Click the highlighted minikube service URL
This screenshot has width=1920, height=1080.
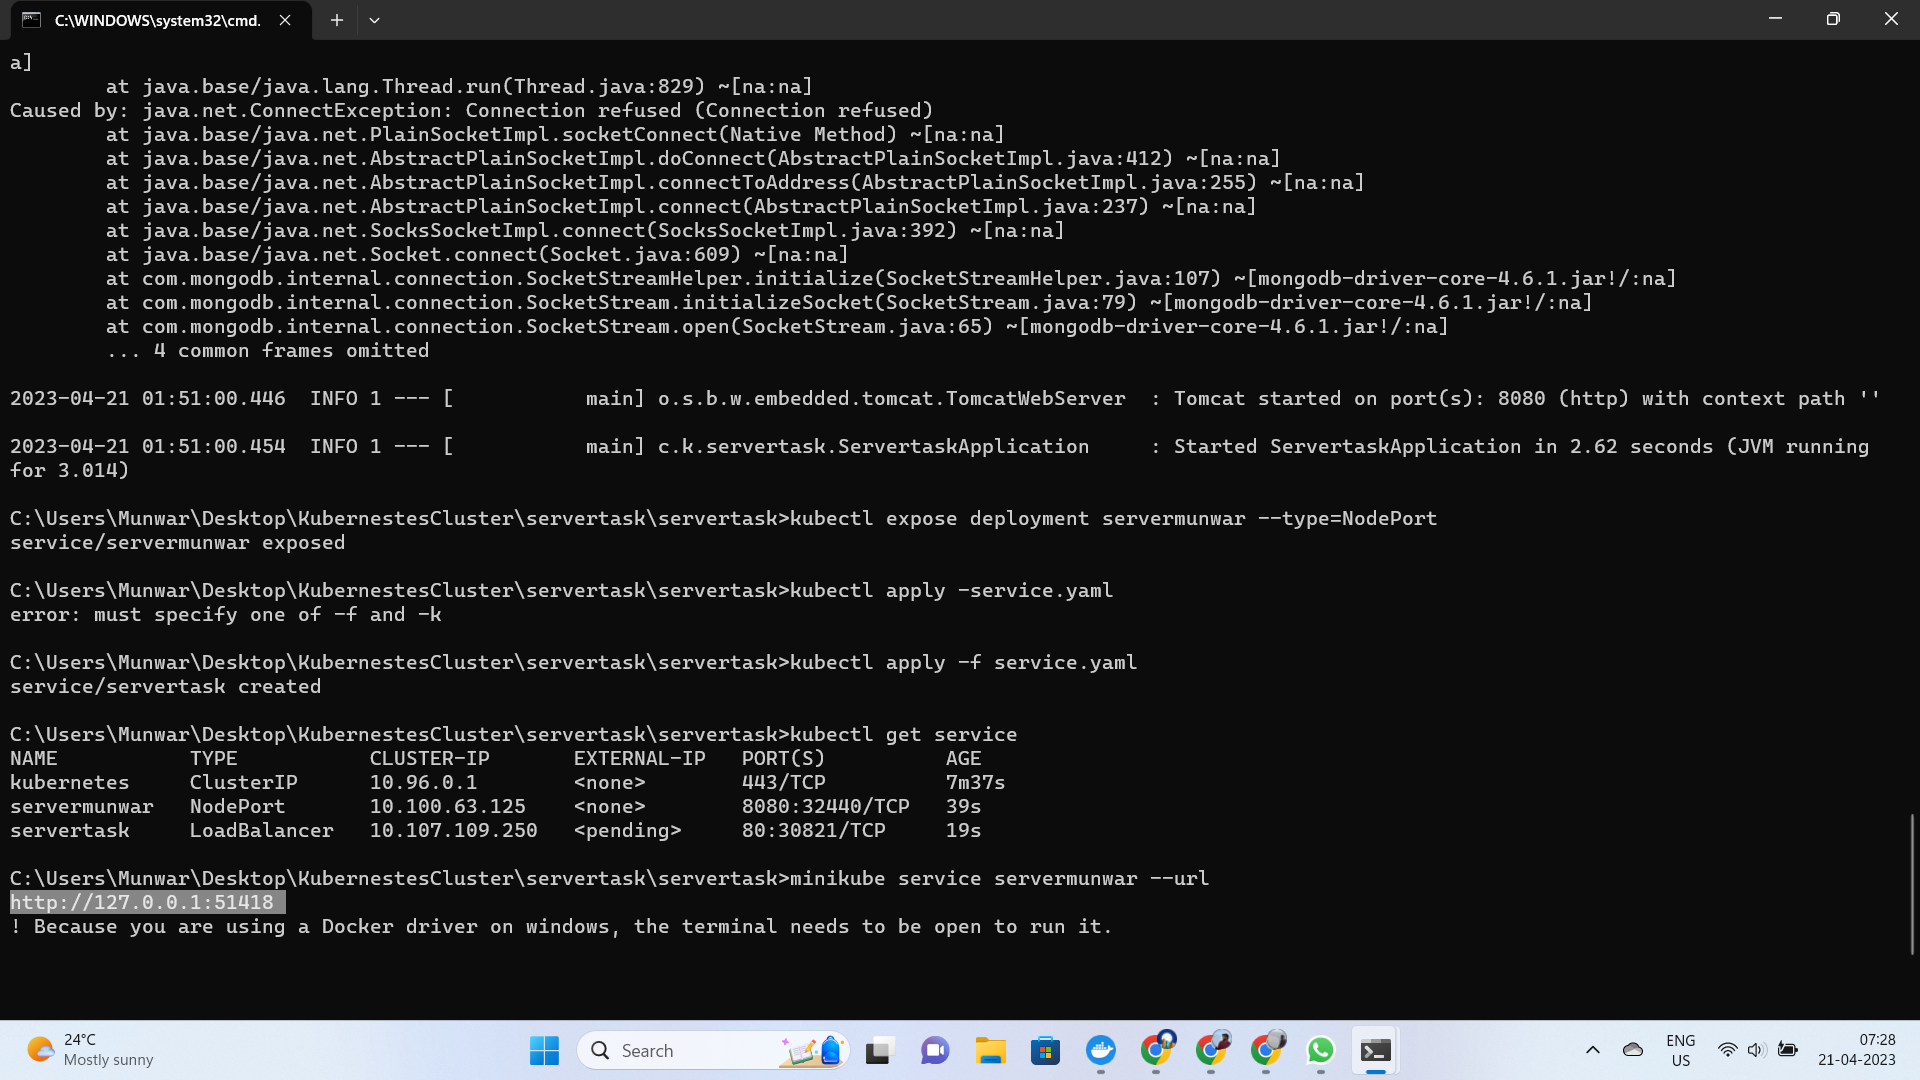coord(146,901)
